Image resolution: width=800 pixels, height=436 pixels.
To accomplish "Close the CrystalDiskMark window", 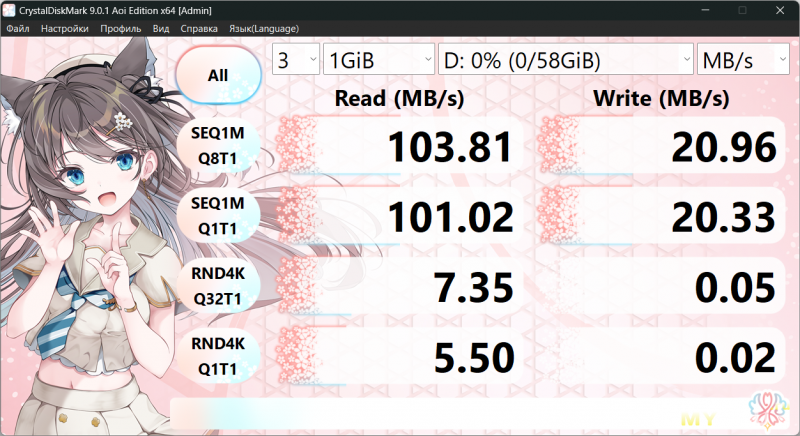I will [780, 10].
